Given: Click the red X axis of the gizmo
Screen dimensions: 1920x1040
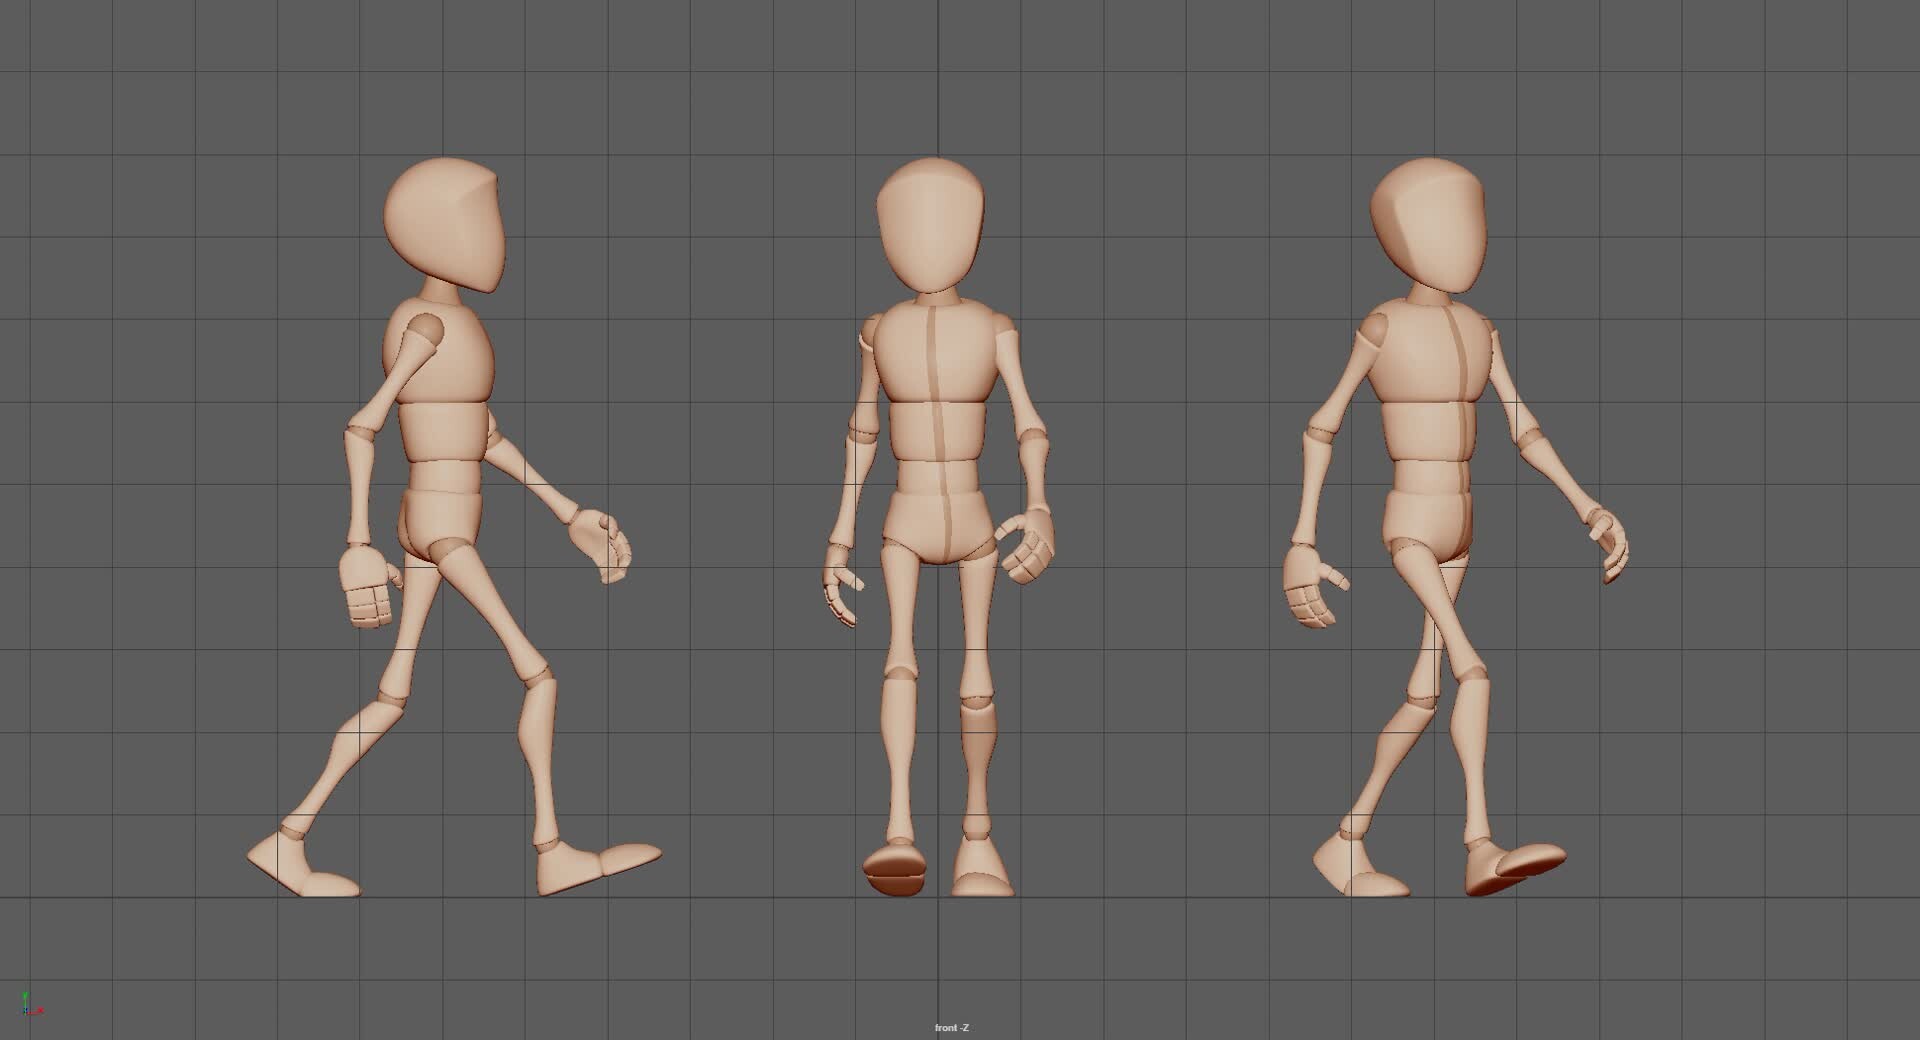Looking at the screenshot, I should [x=42, y=1010].
